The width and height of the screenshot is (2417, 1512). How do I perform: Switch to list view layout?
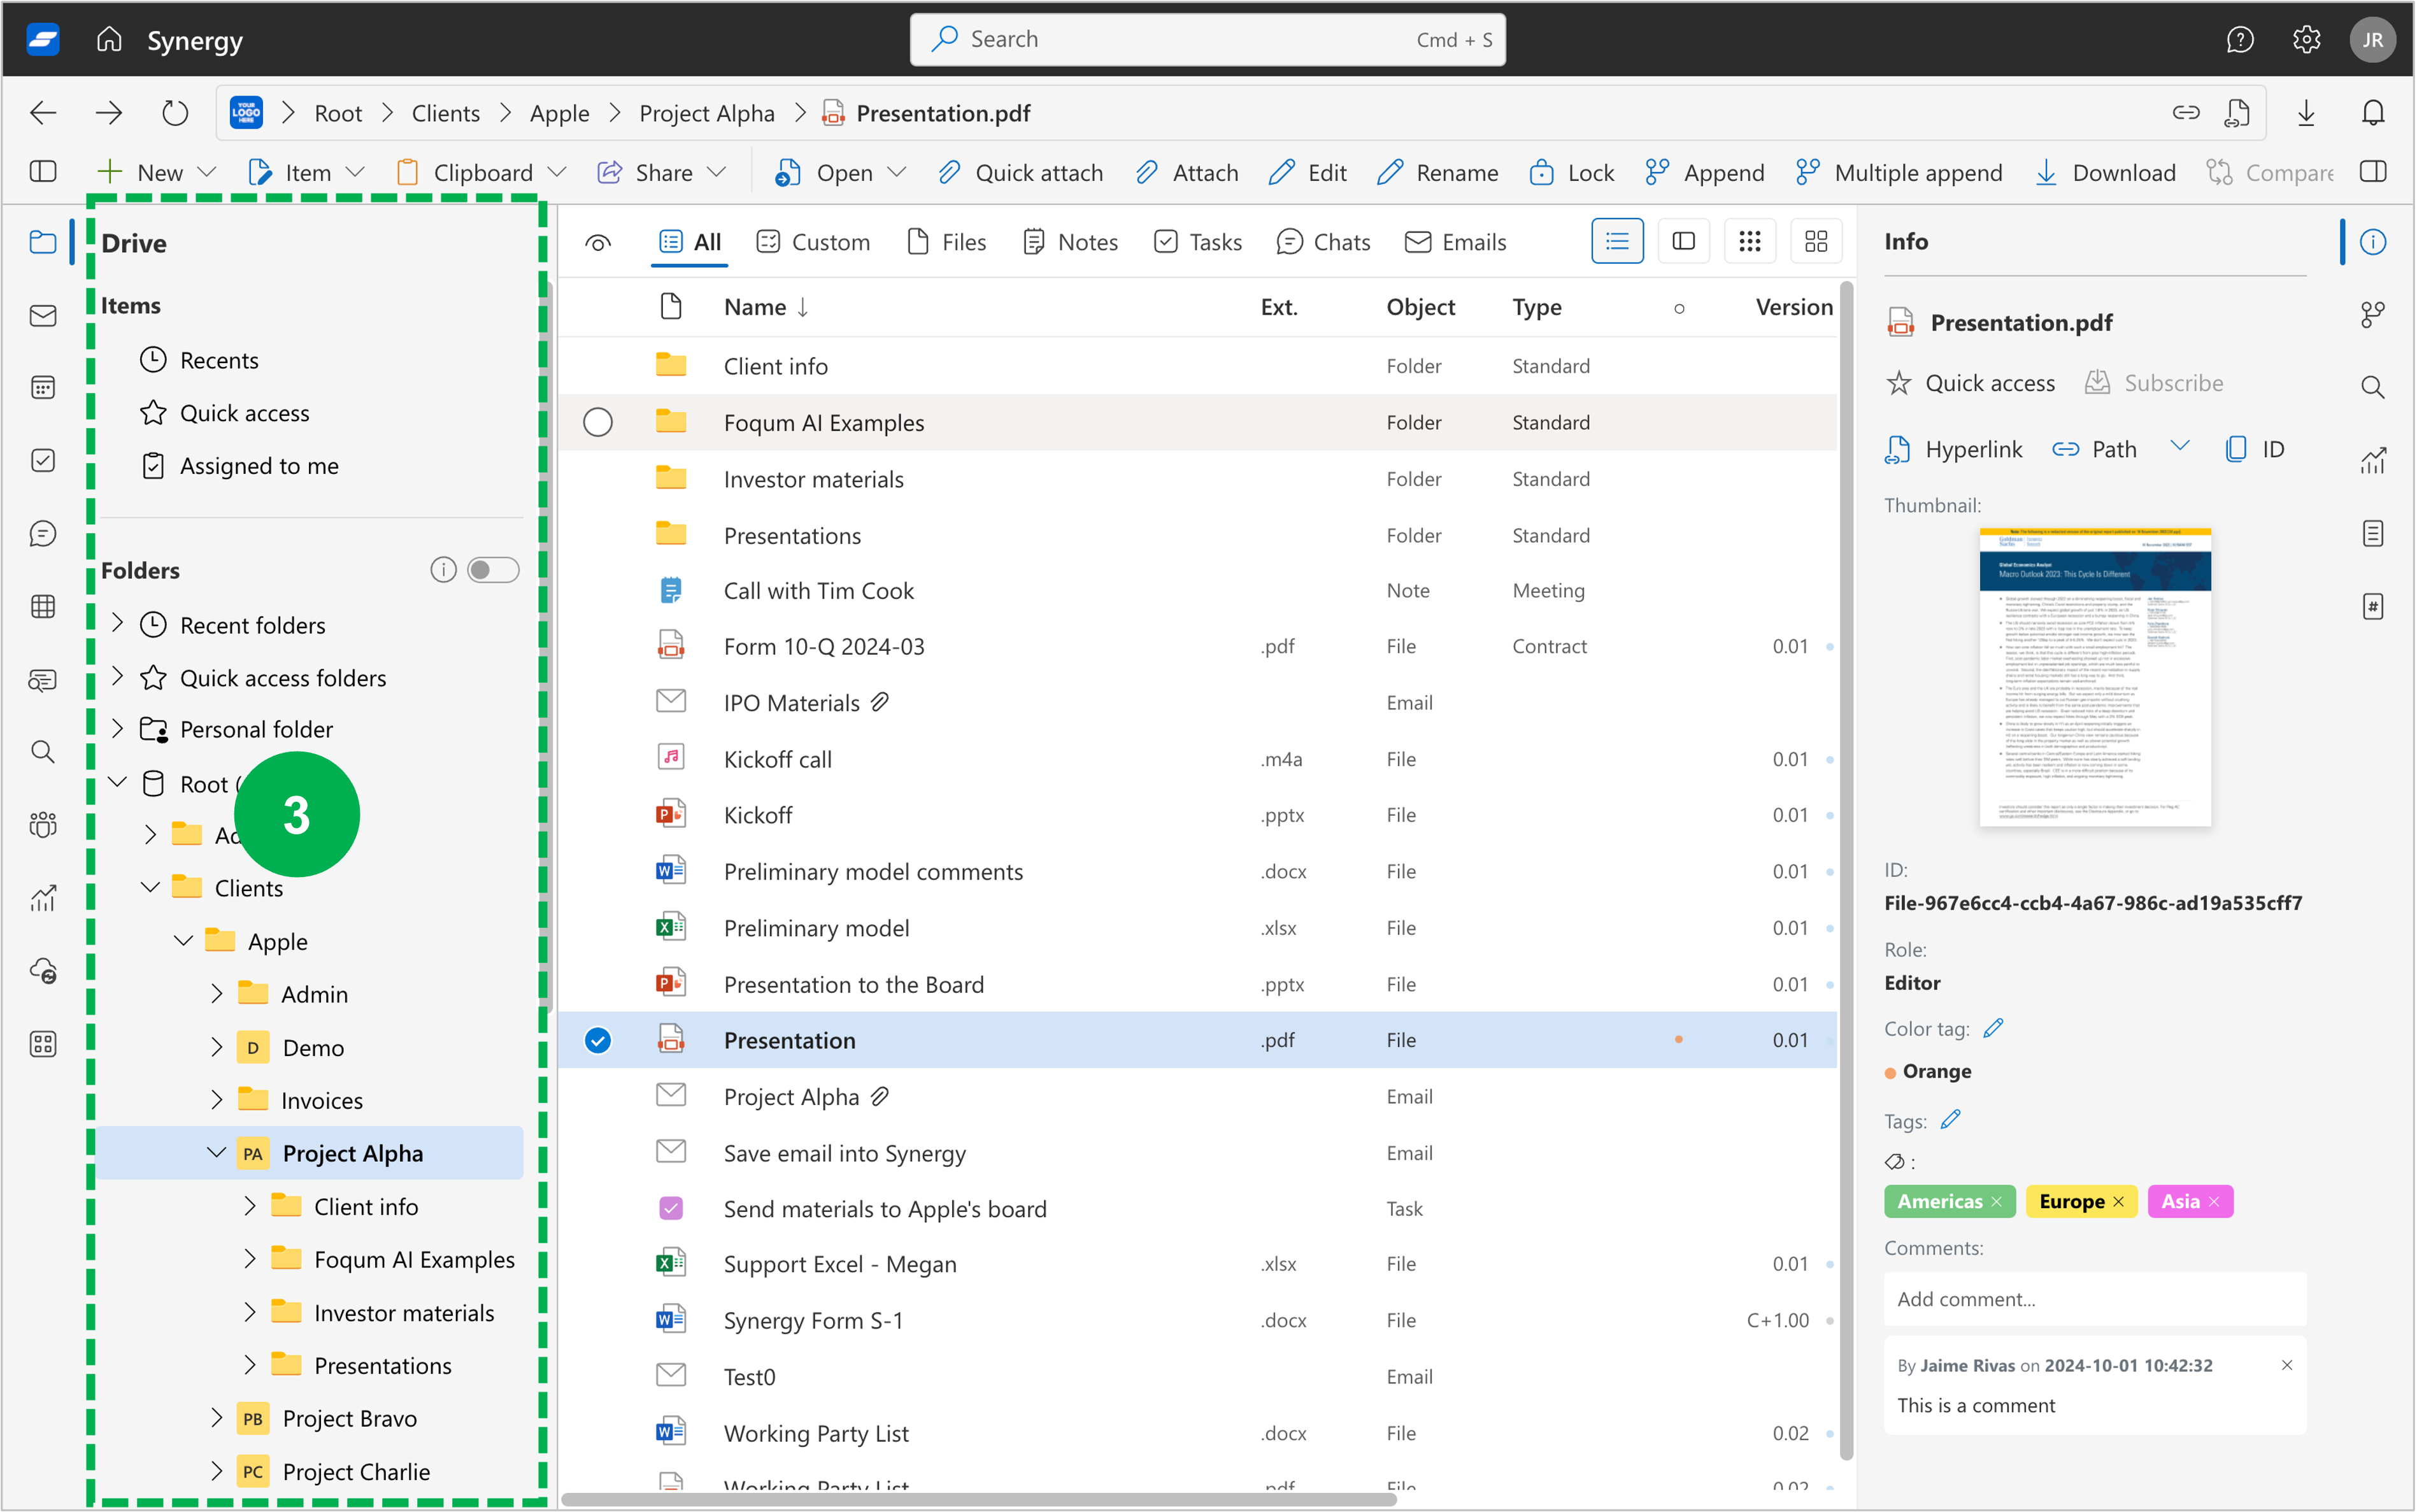click(1617, 242)
